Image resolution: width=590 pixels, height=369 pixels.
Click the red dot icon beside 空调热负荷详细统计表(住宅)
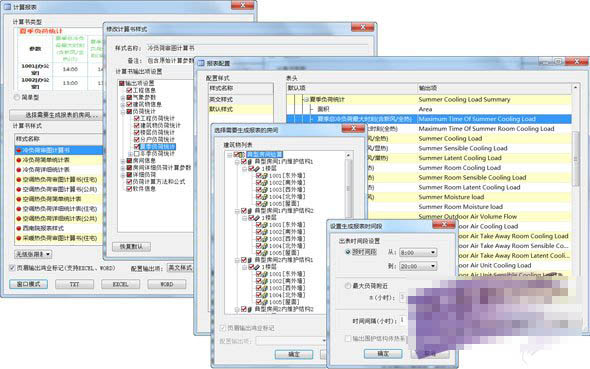(19, 209)
